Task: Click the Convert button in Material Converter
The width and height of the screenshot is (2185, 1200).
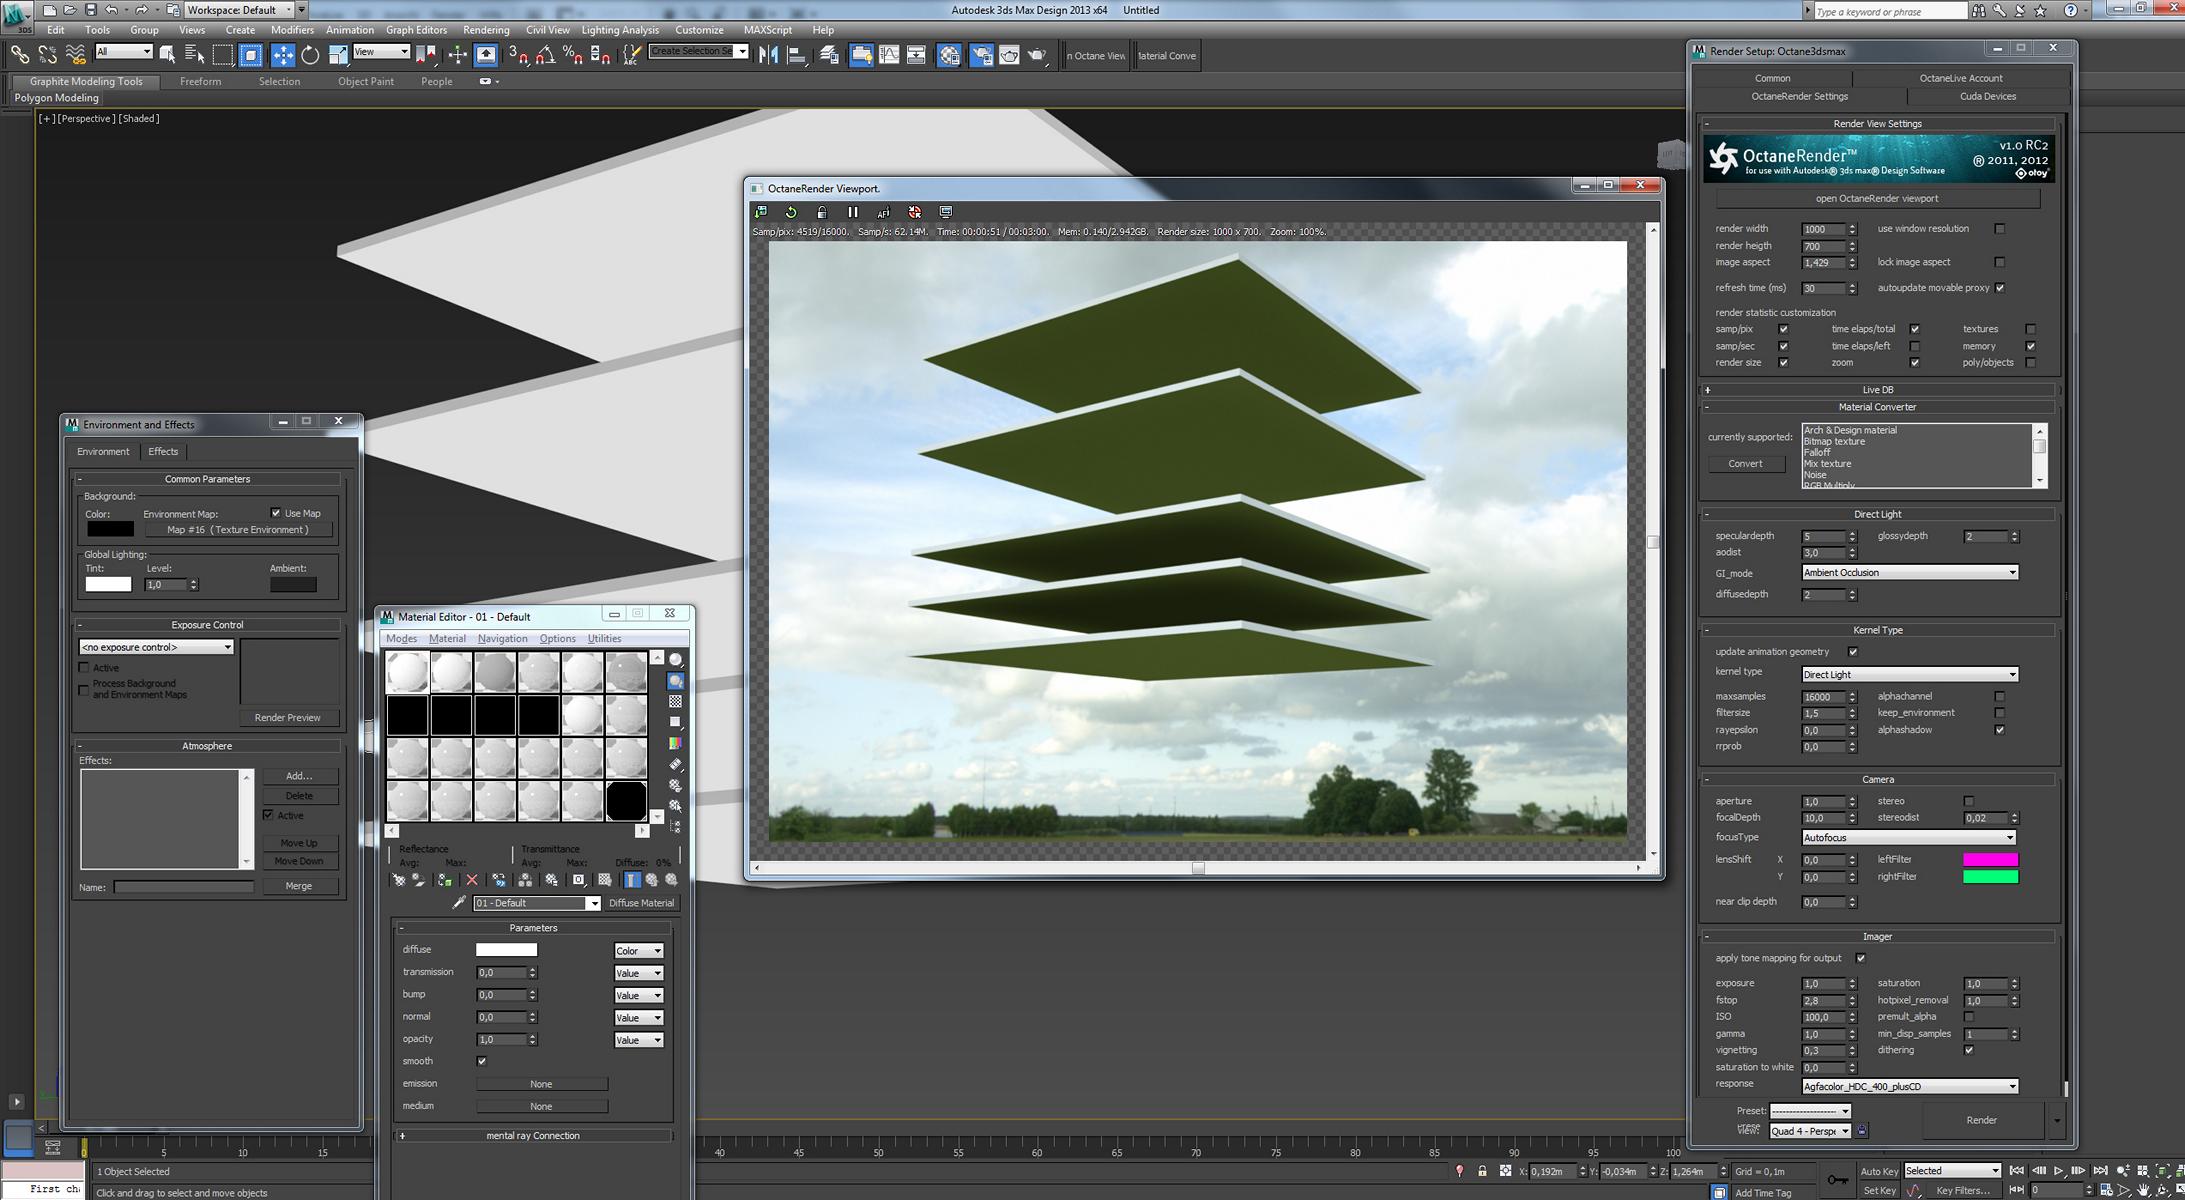Action: tap(1745, 464)
